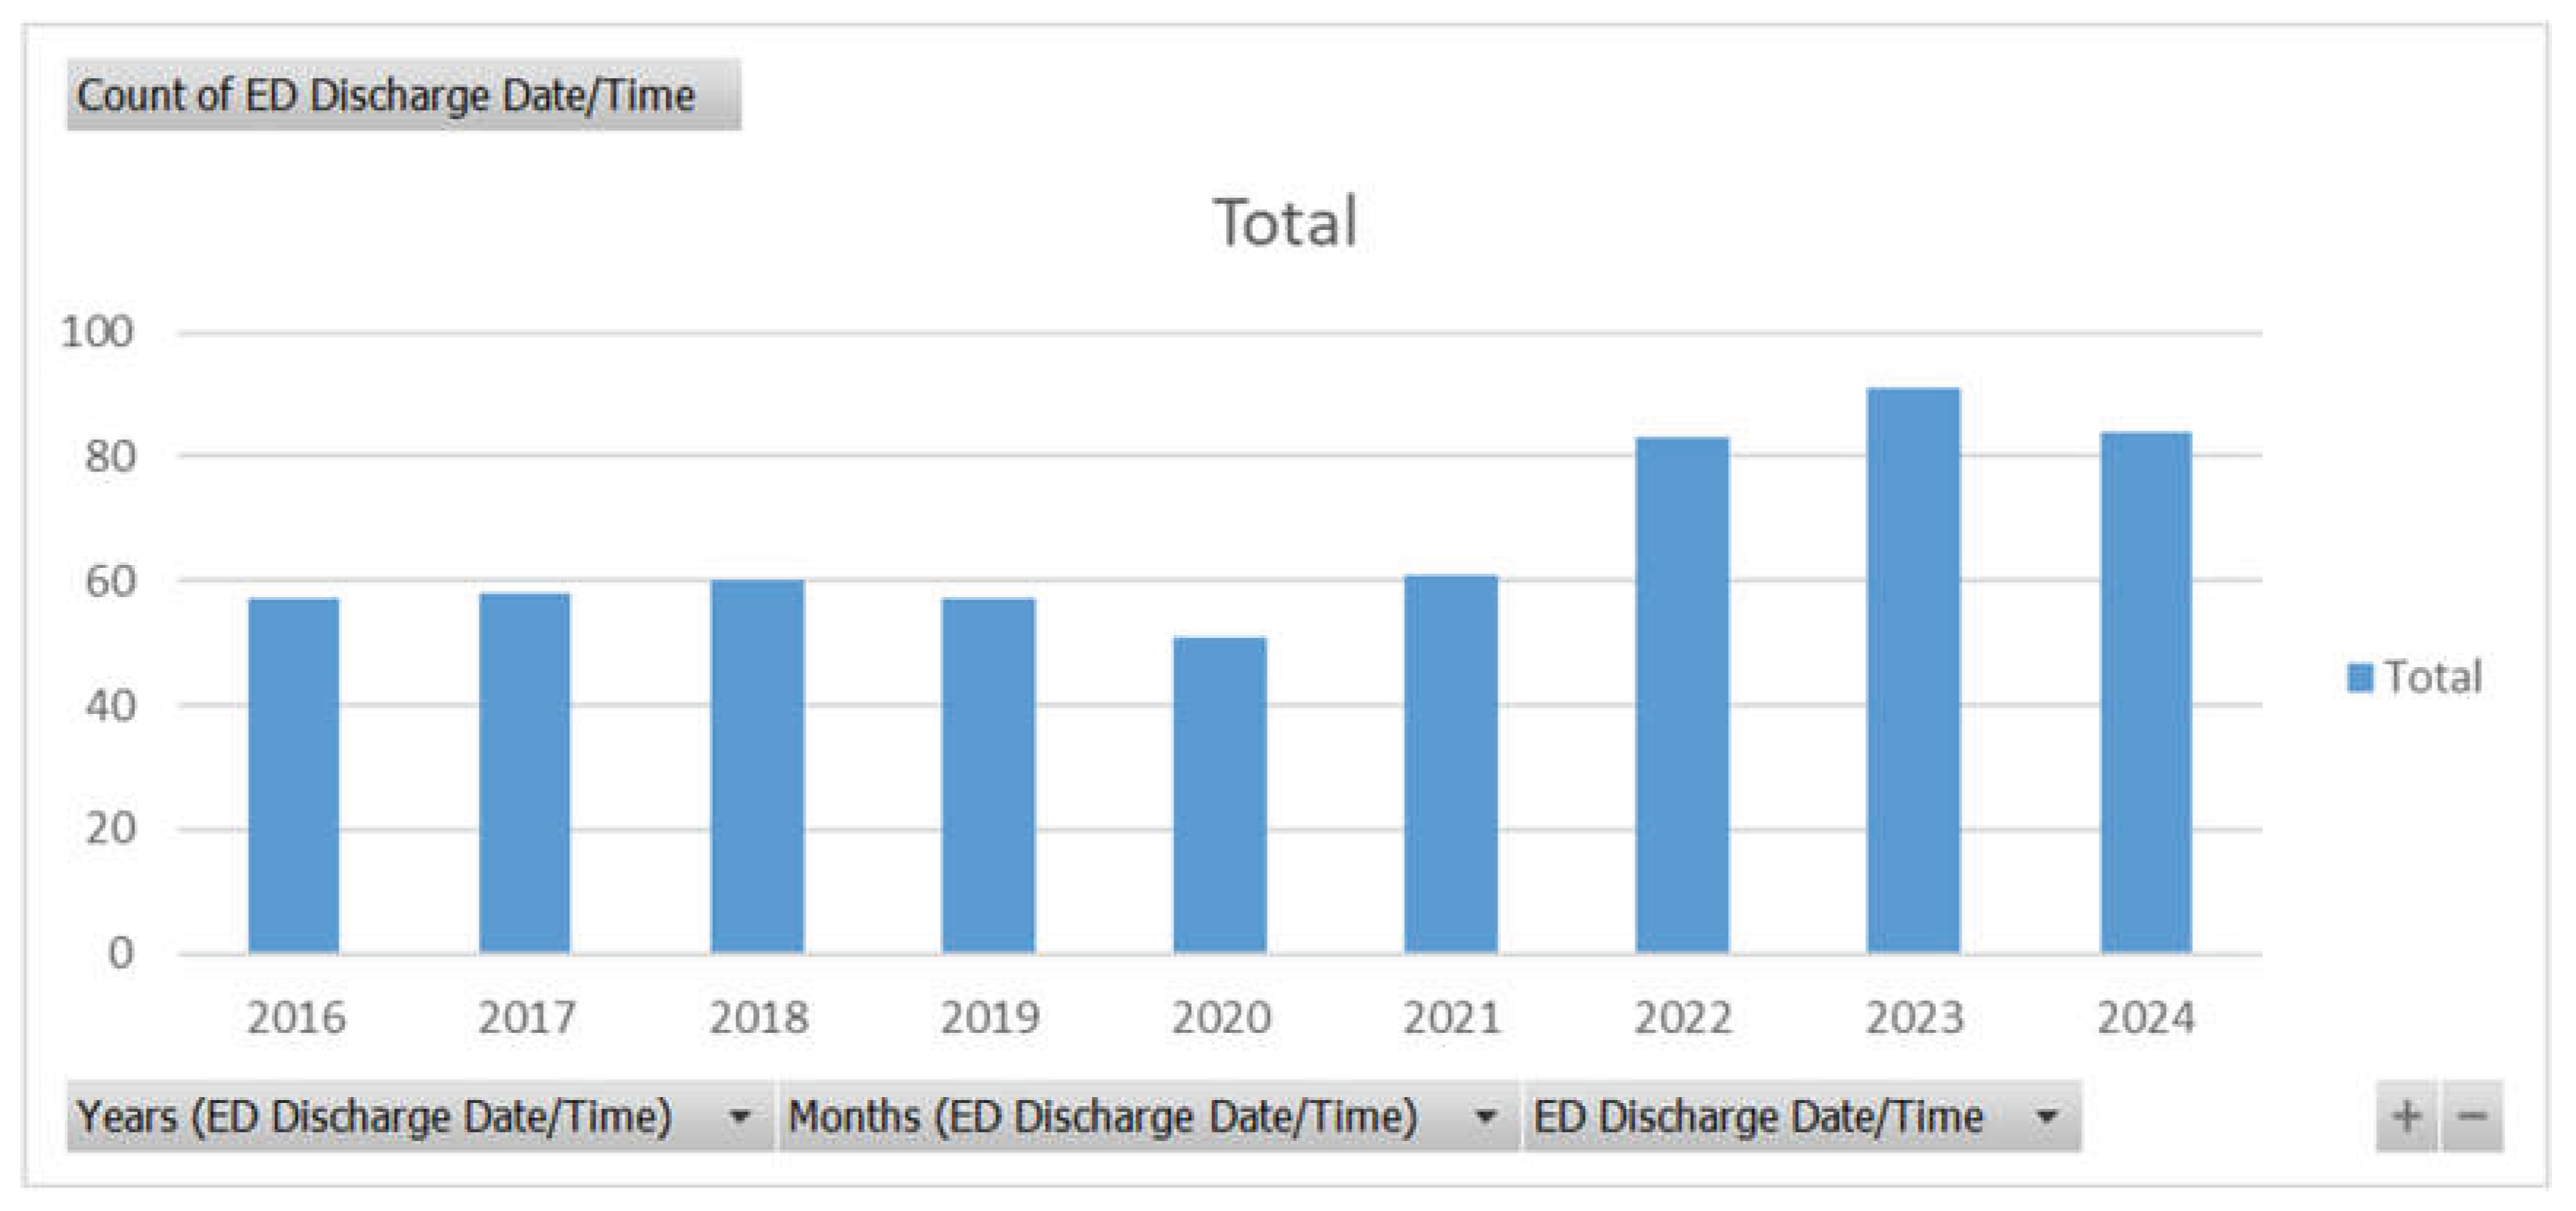Click the 2018 bar

tap(757, 766)
